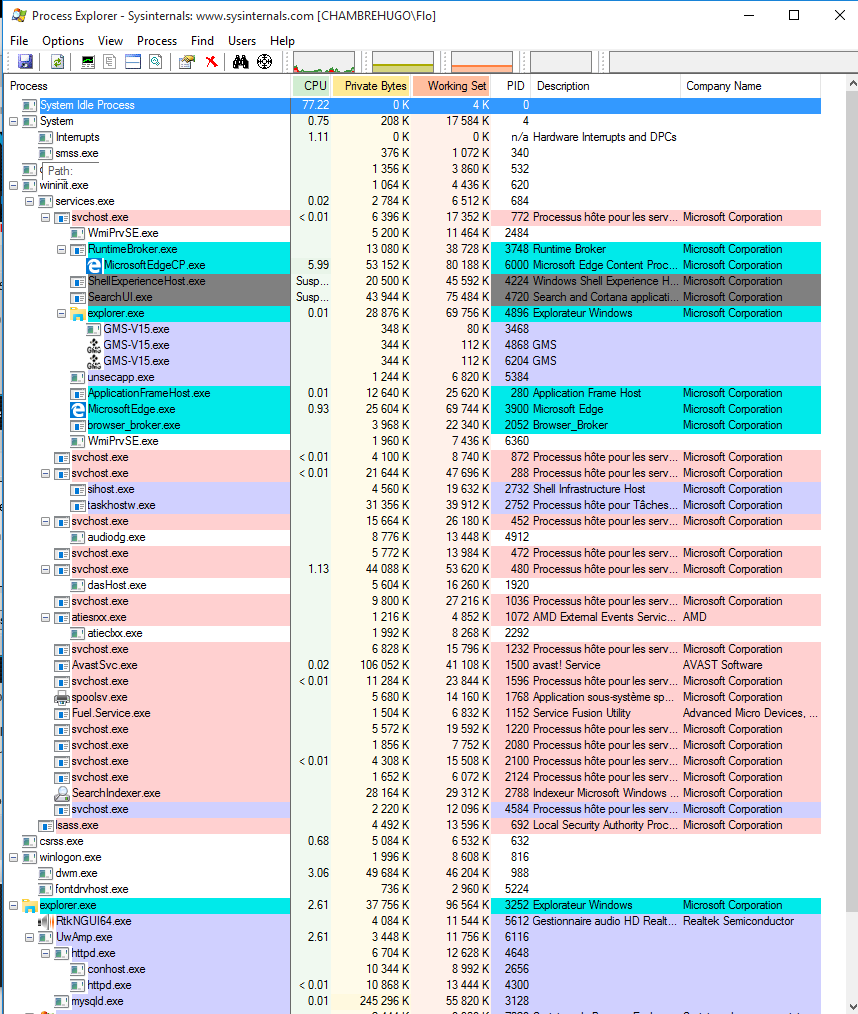Collapse the explorer.exe PID 4896 node
This screenshot has height=1014, width=858.
point(61,314)
